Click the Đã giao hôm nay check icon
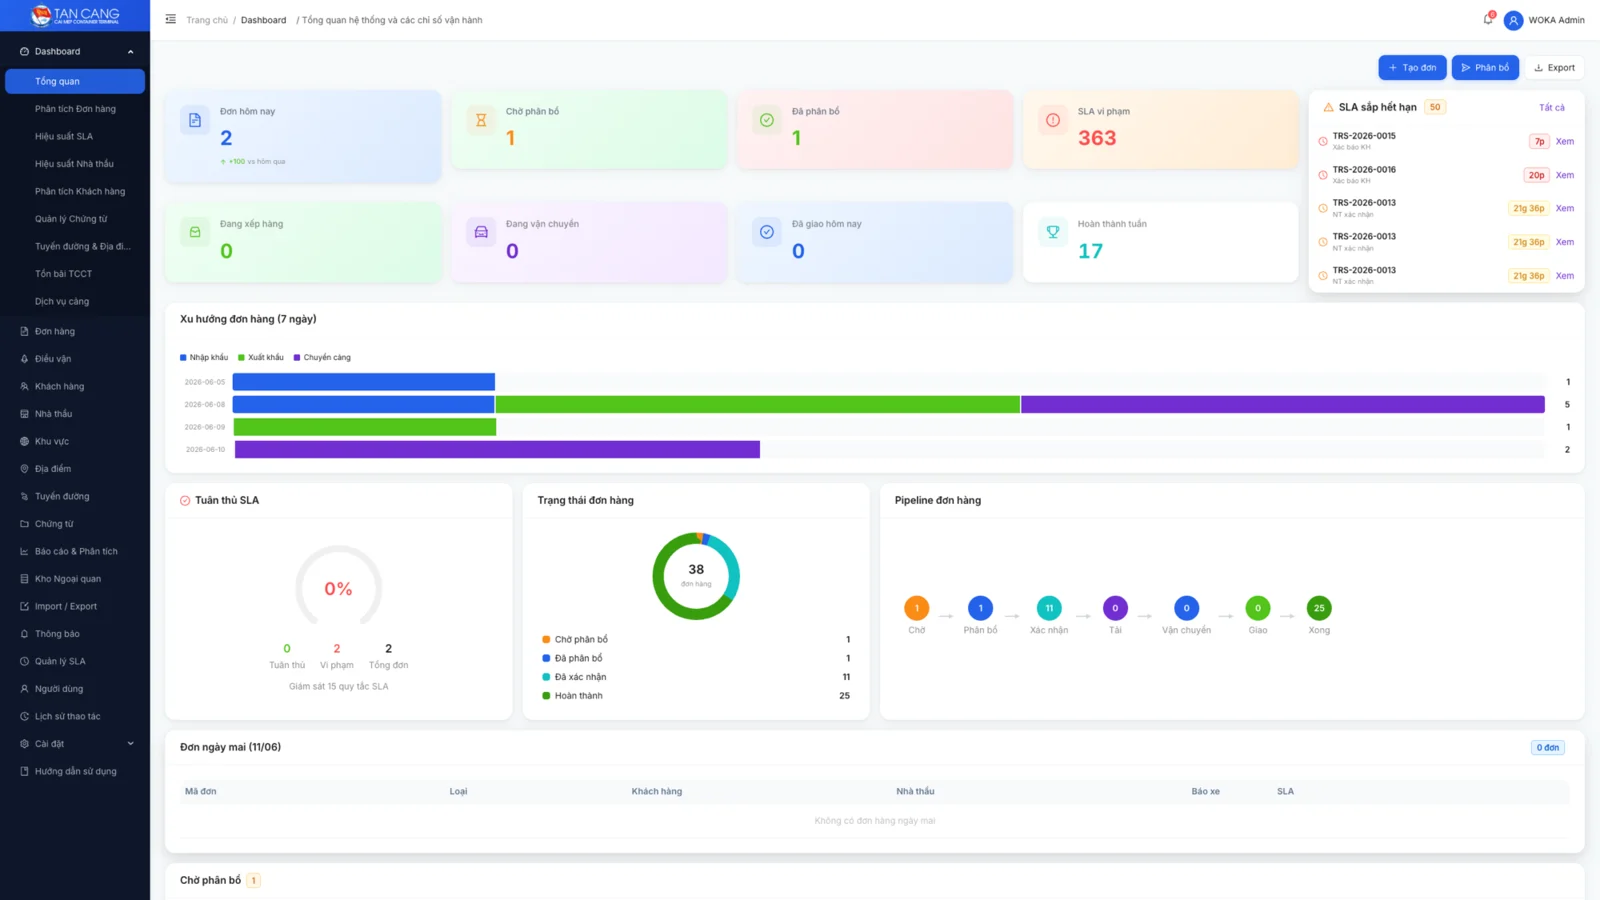The width and height of the screenshot is (1600, 900). pos(767,232)
